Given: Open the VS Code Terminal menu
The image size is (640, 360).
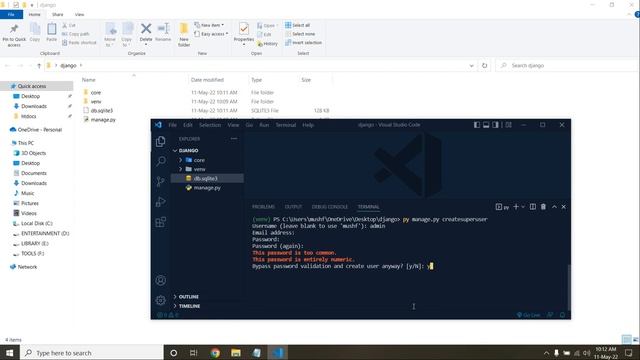Looking at the screenshot, I should 286,125.
